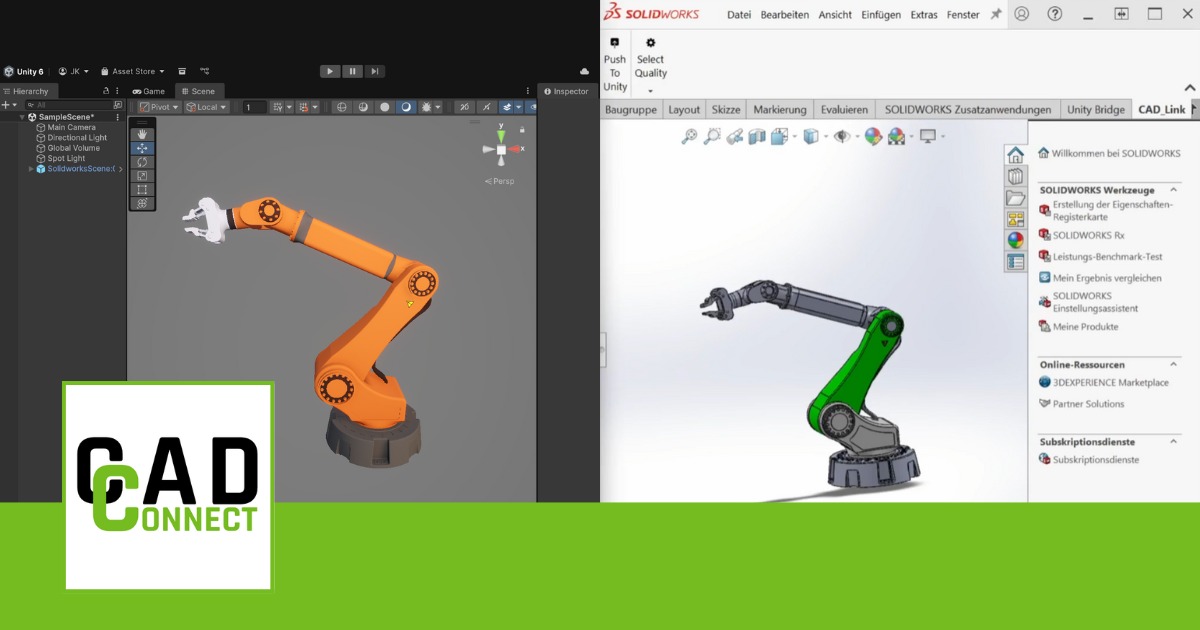Open the Design Library task pane tab
The width and height of the screenshot is (1200, 630).
click(x=1015, y=177)
